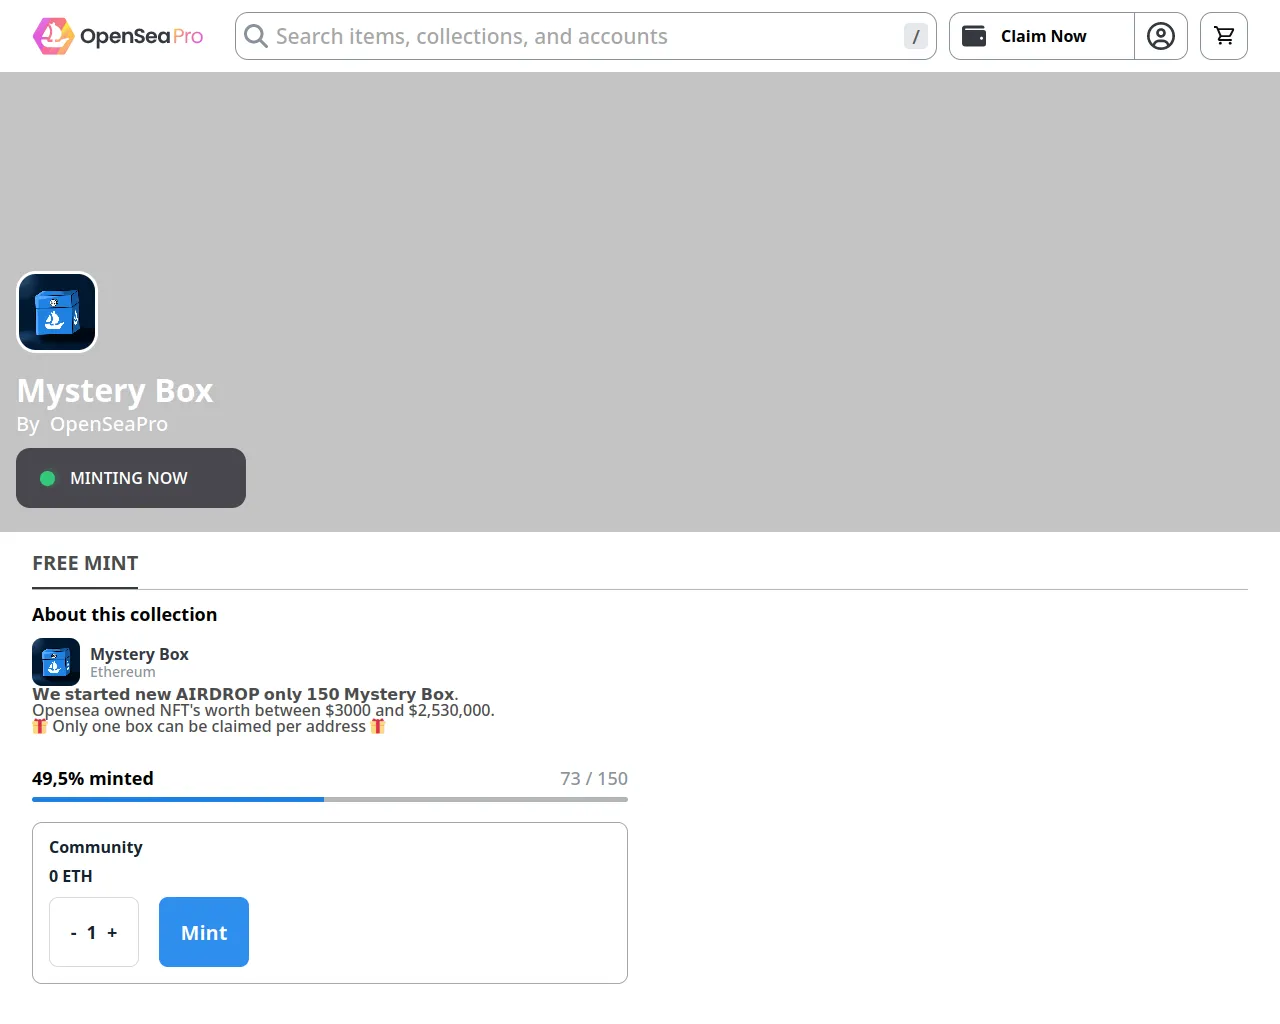Click the minted progress bar

point(330,799)
